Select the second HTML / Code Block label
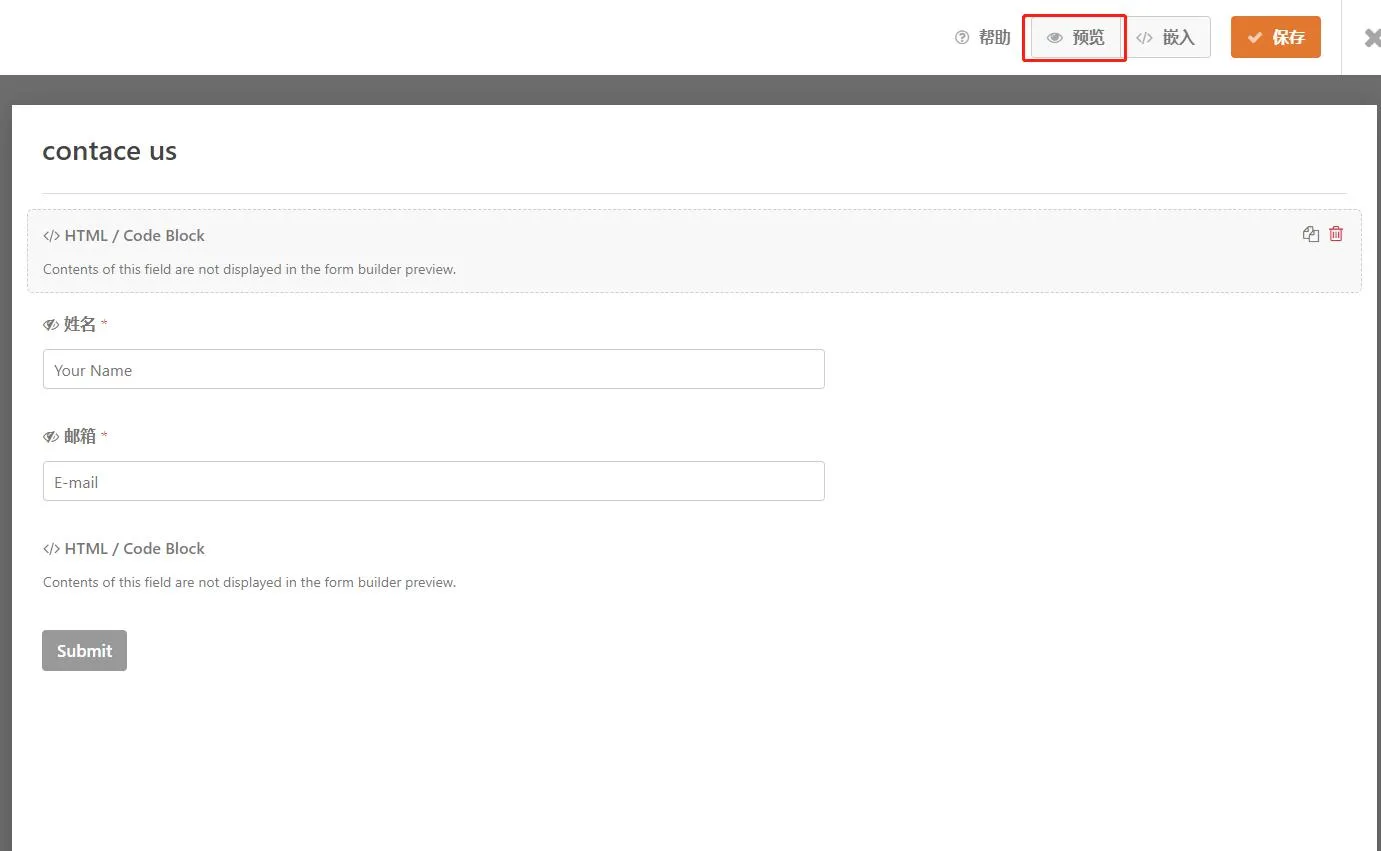1381x851 pixels. [x=134, y=549]
